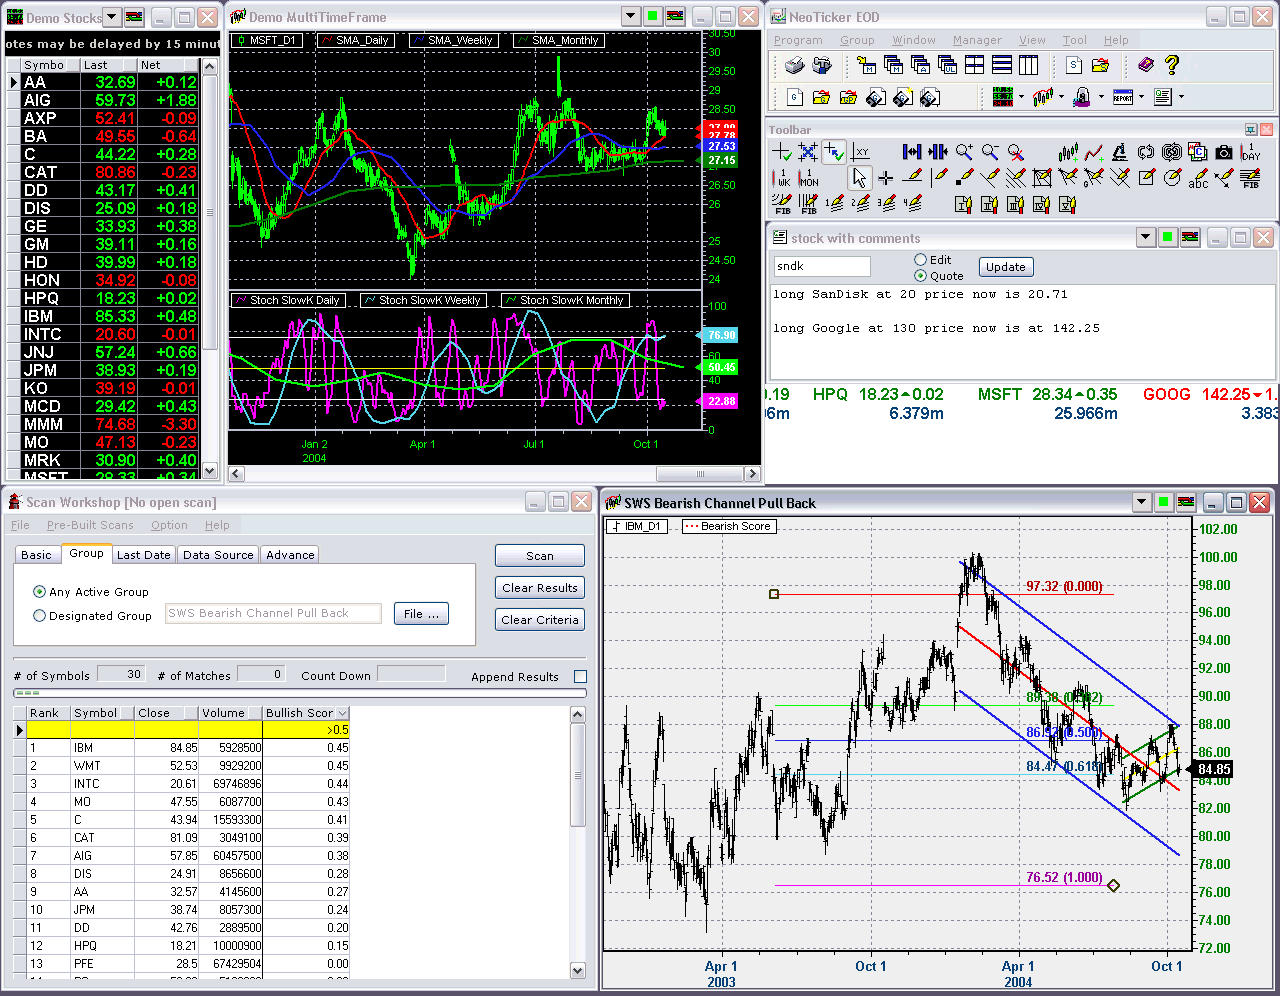1280x996 pixels.
Task: Select the crosshair cursor tool
Action: (x=885, y=178)
